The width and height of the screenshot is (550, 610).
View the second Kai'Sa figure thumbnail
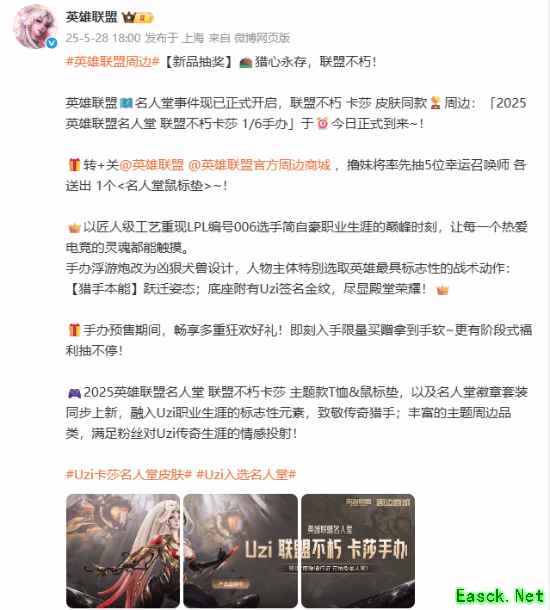tap(240, 550)
